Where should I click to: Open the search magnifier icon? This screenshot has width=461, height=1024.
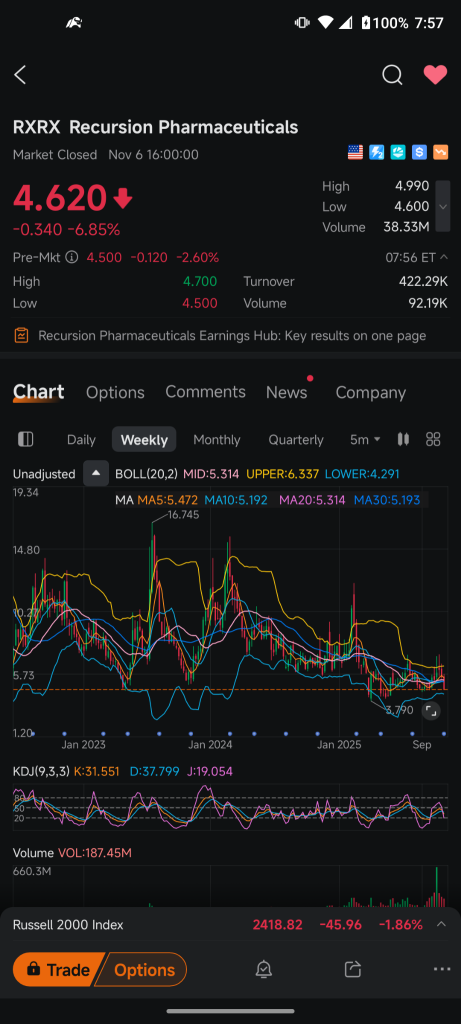(x=392, y=75)
